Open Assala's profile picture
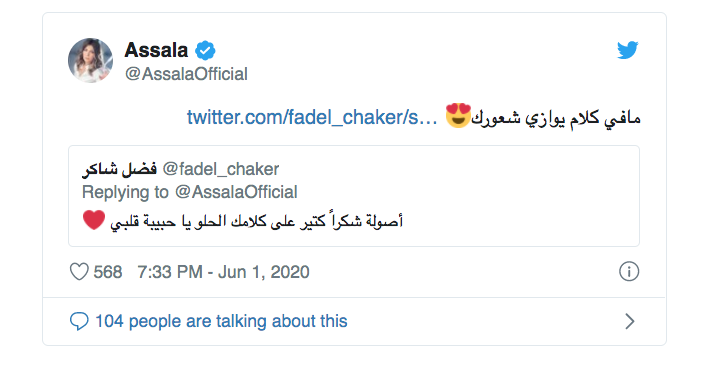The height and width of the screenshot is (367, 710). click(90, 60)
